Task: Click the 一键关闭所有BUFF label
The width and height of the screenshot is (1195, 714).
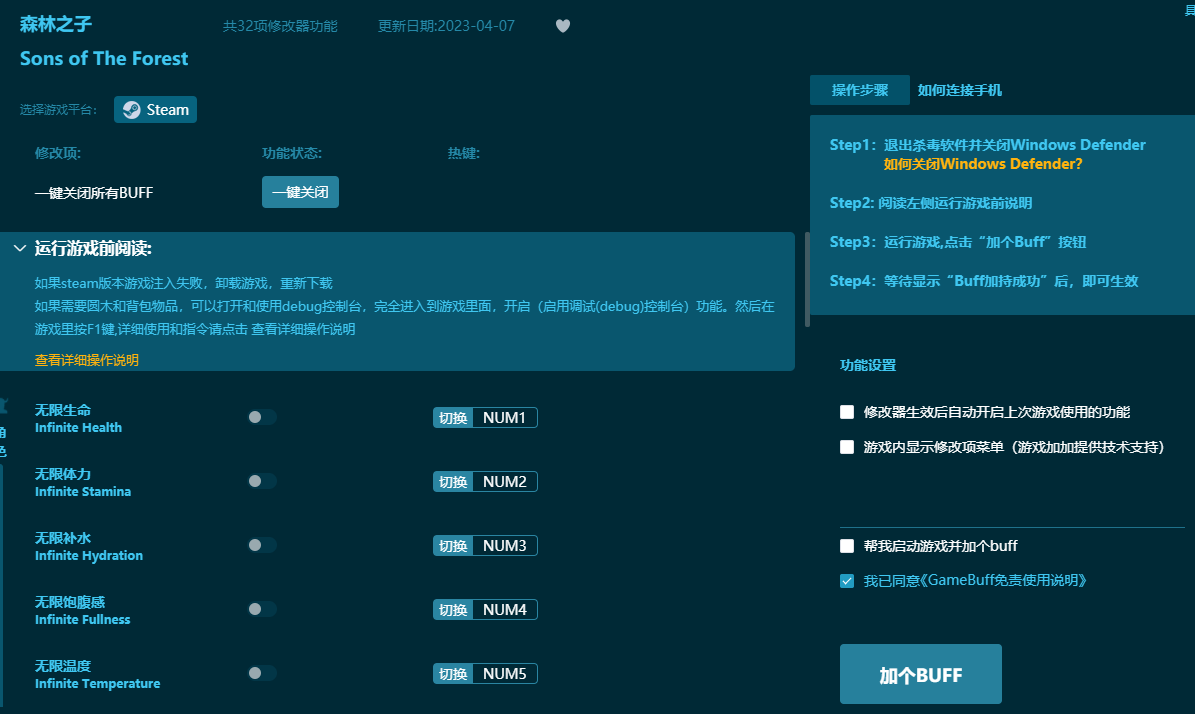Action: tap(94, 193)
